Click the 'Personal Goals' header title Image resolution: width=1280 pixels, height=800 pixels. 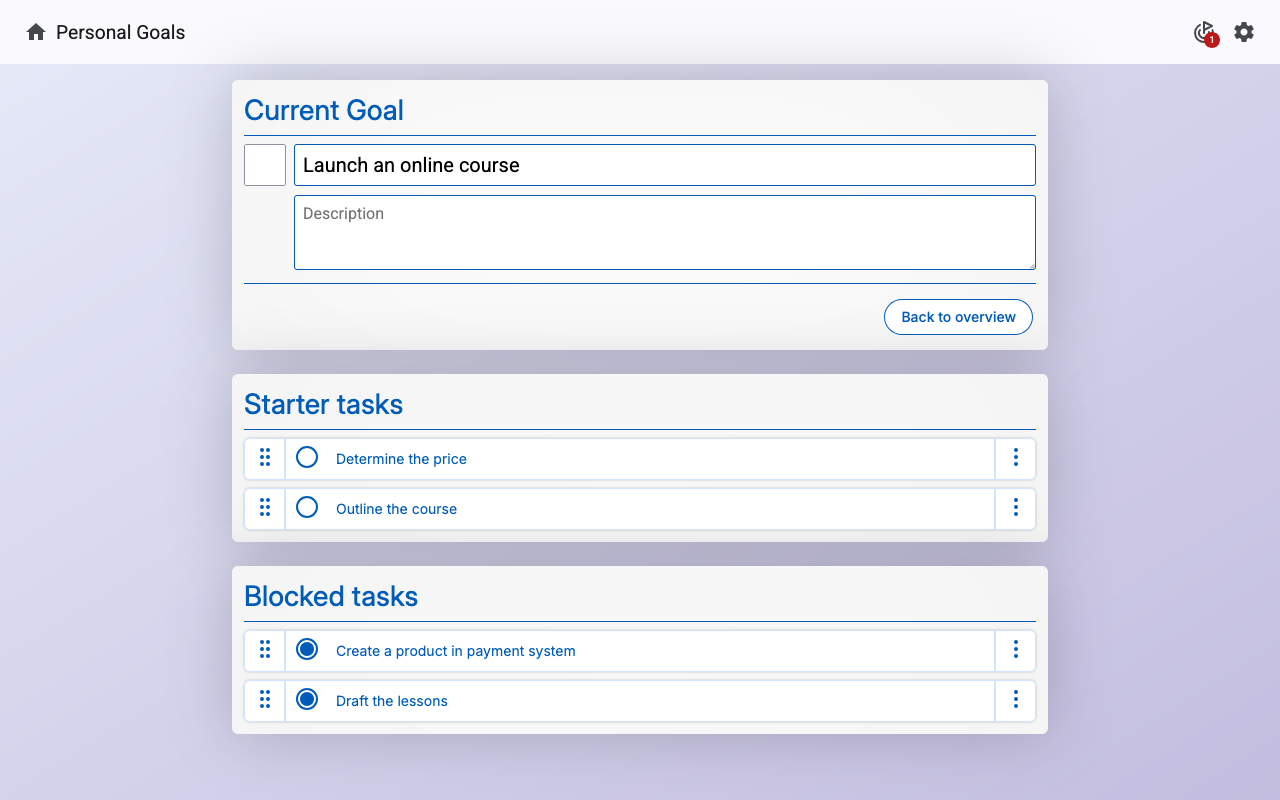point(121,32)
